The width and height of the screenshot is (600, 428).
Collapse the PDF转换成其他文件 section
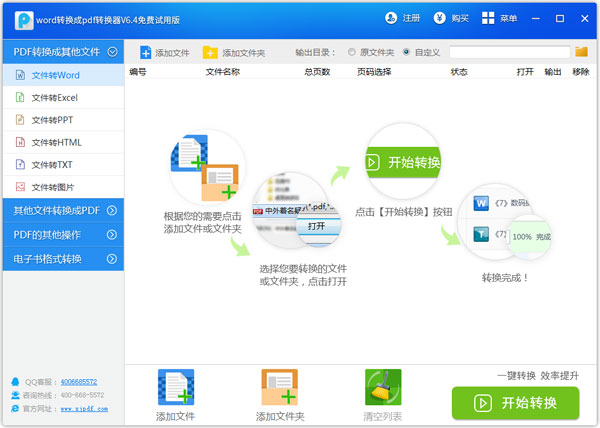pyautogui.click(x=112, y=51)
